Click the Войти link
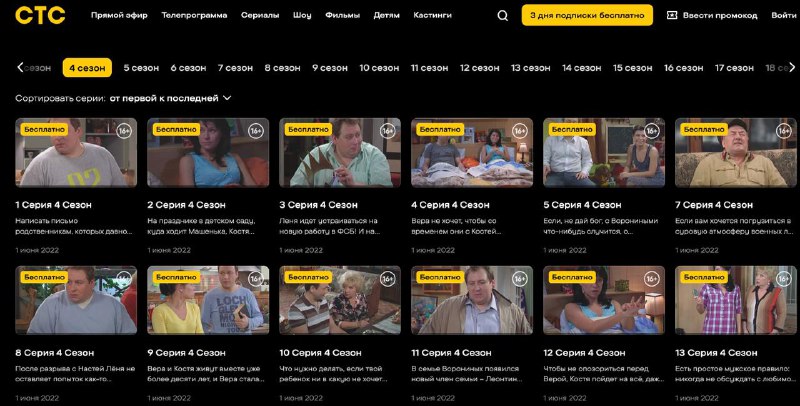Image resolution: width=800 pixels, height=406 pixels. [784, 15]
